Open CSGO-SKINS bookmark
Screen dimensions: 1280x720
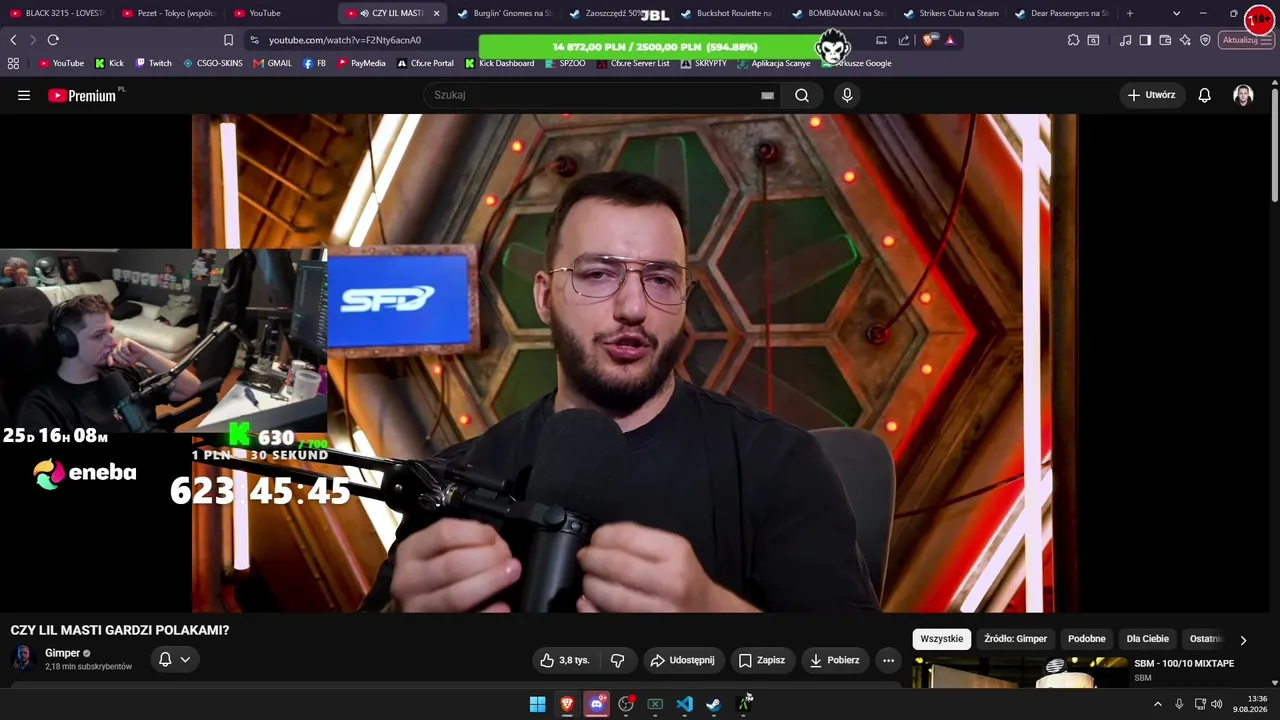213,63
